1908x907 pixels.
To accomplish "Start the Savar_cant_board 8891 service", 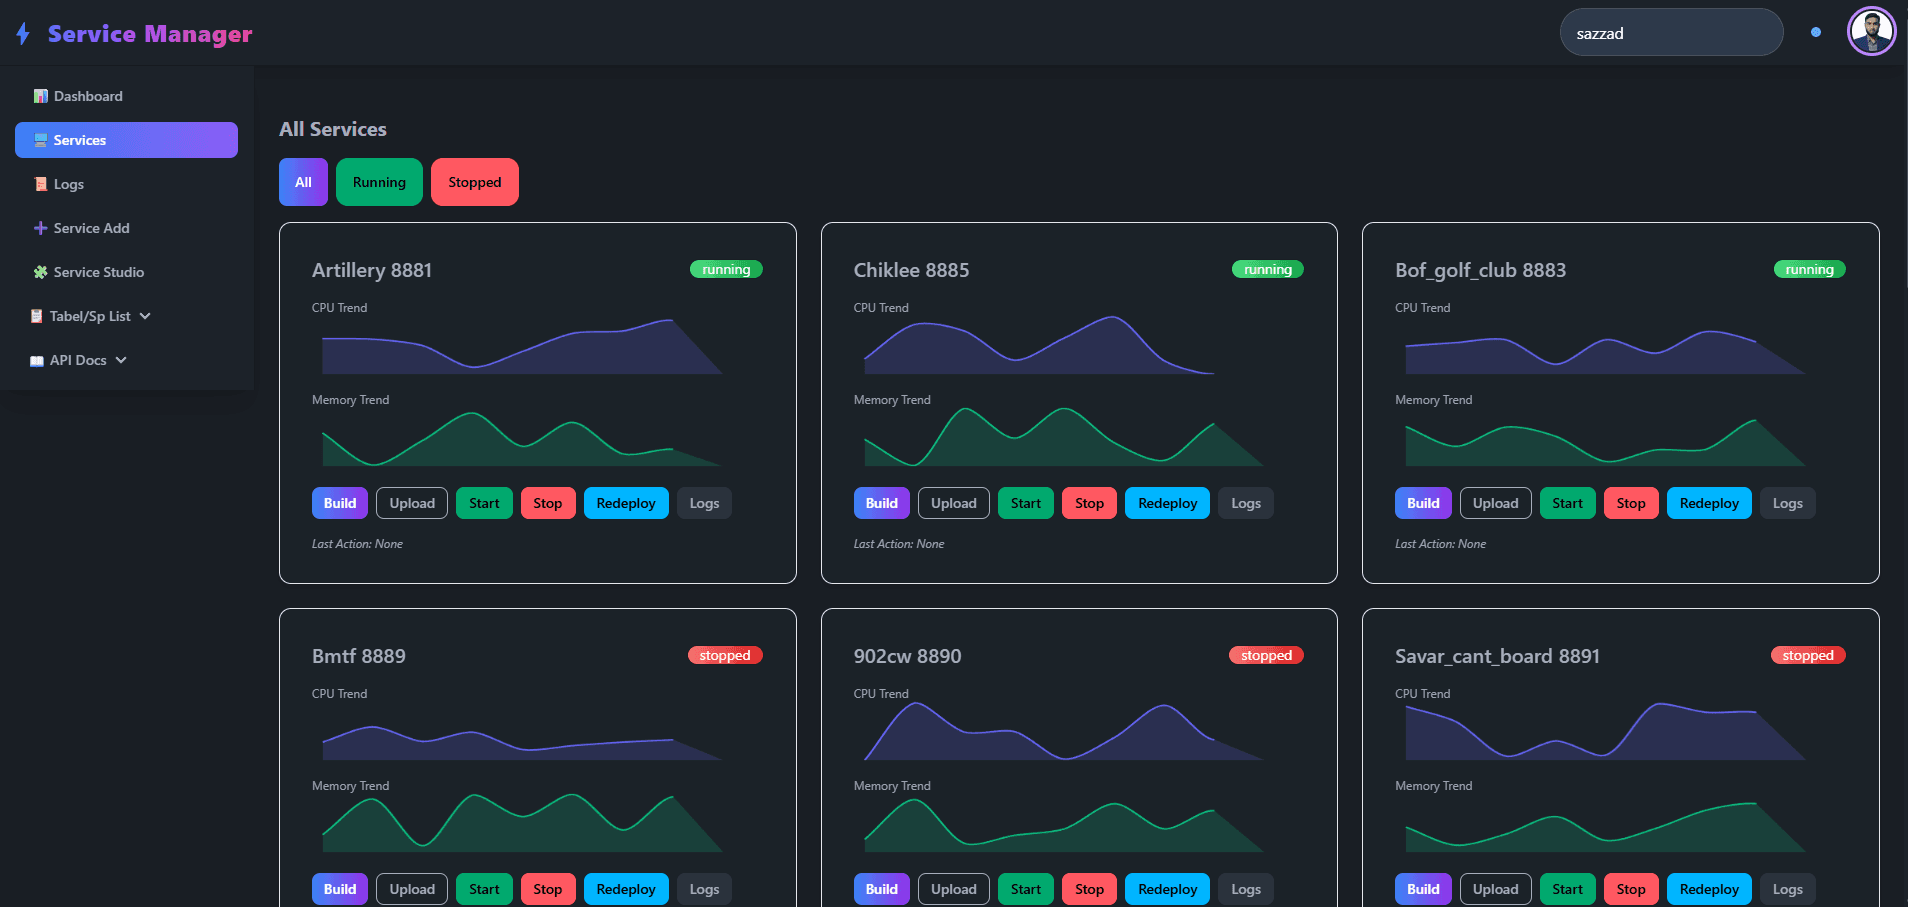I will (1568, 889).
